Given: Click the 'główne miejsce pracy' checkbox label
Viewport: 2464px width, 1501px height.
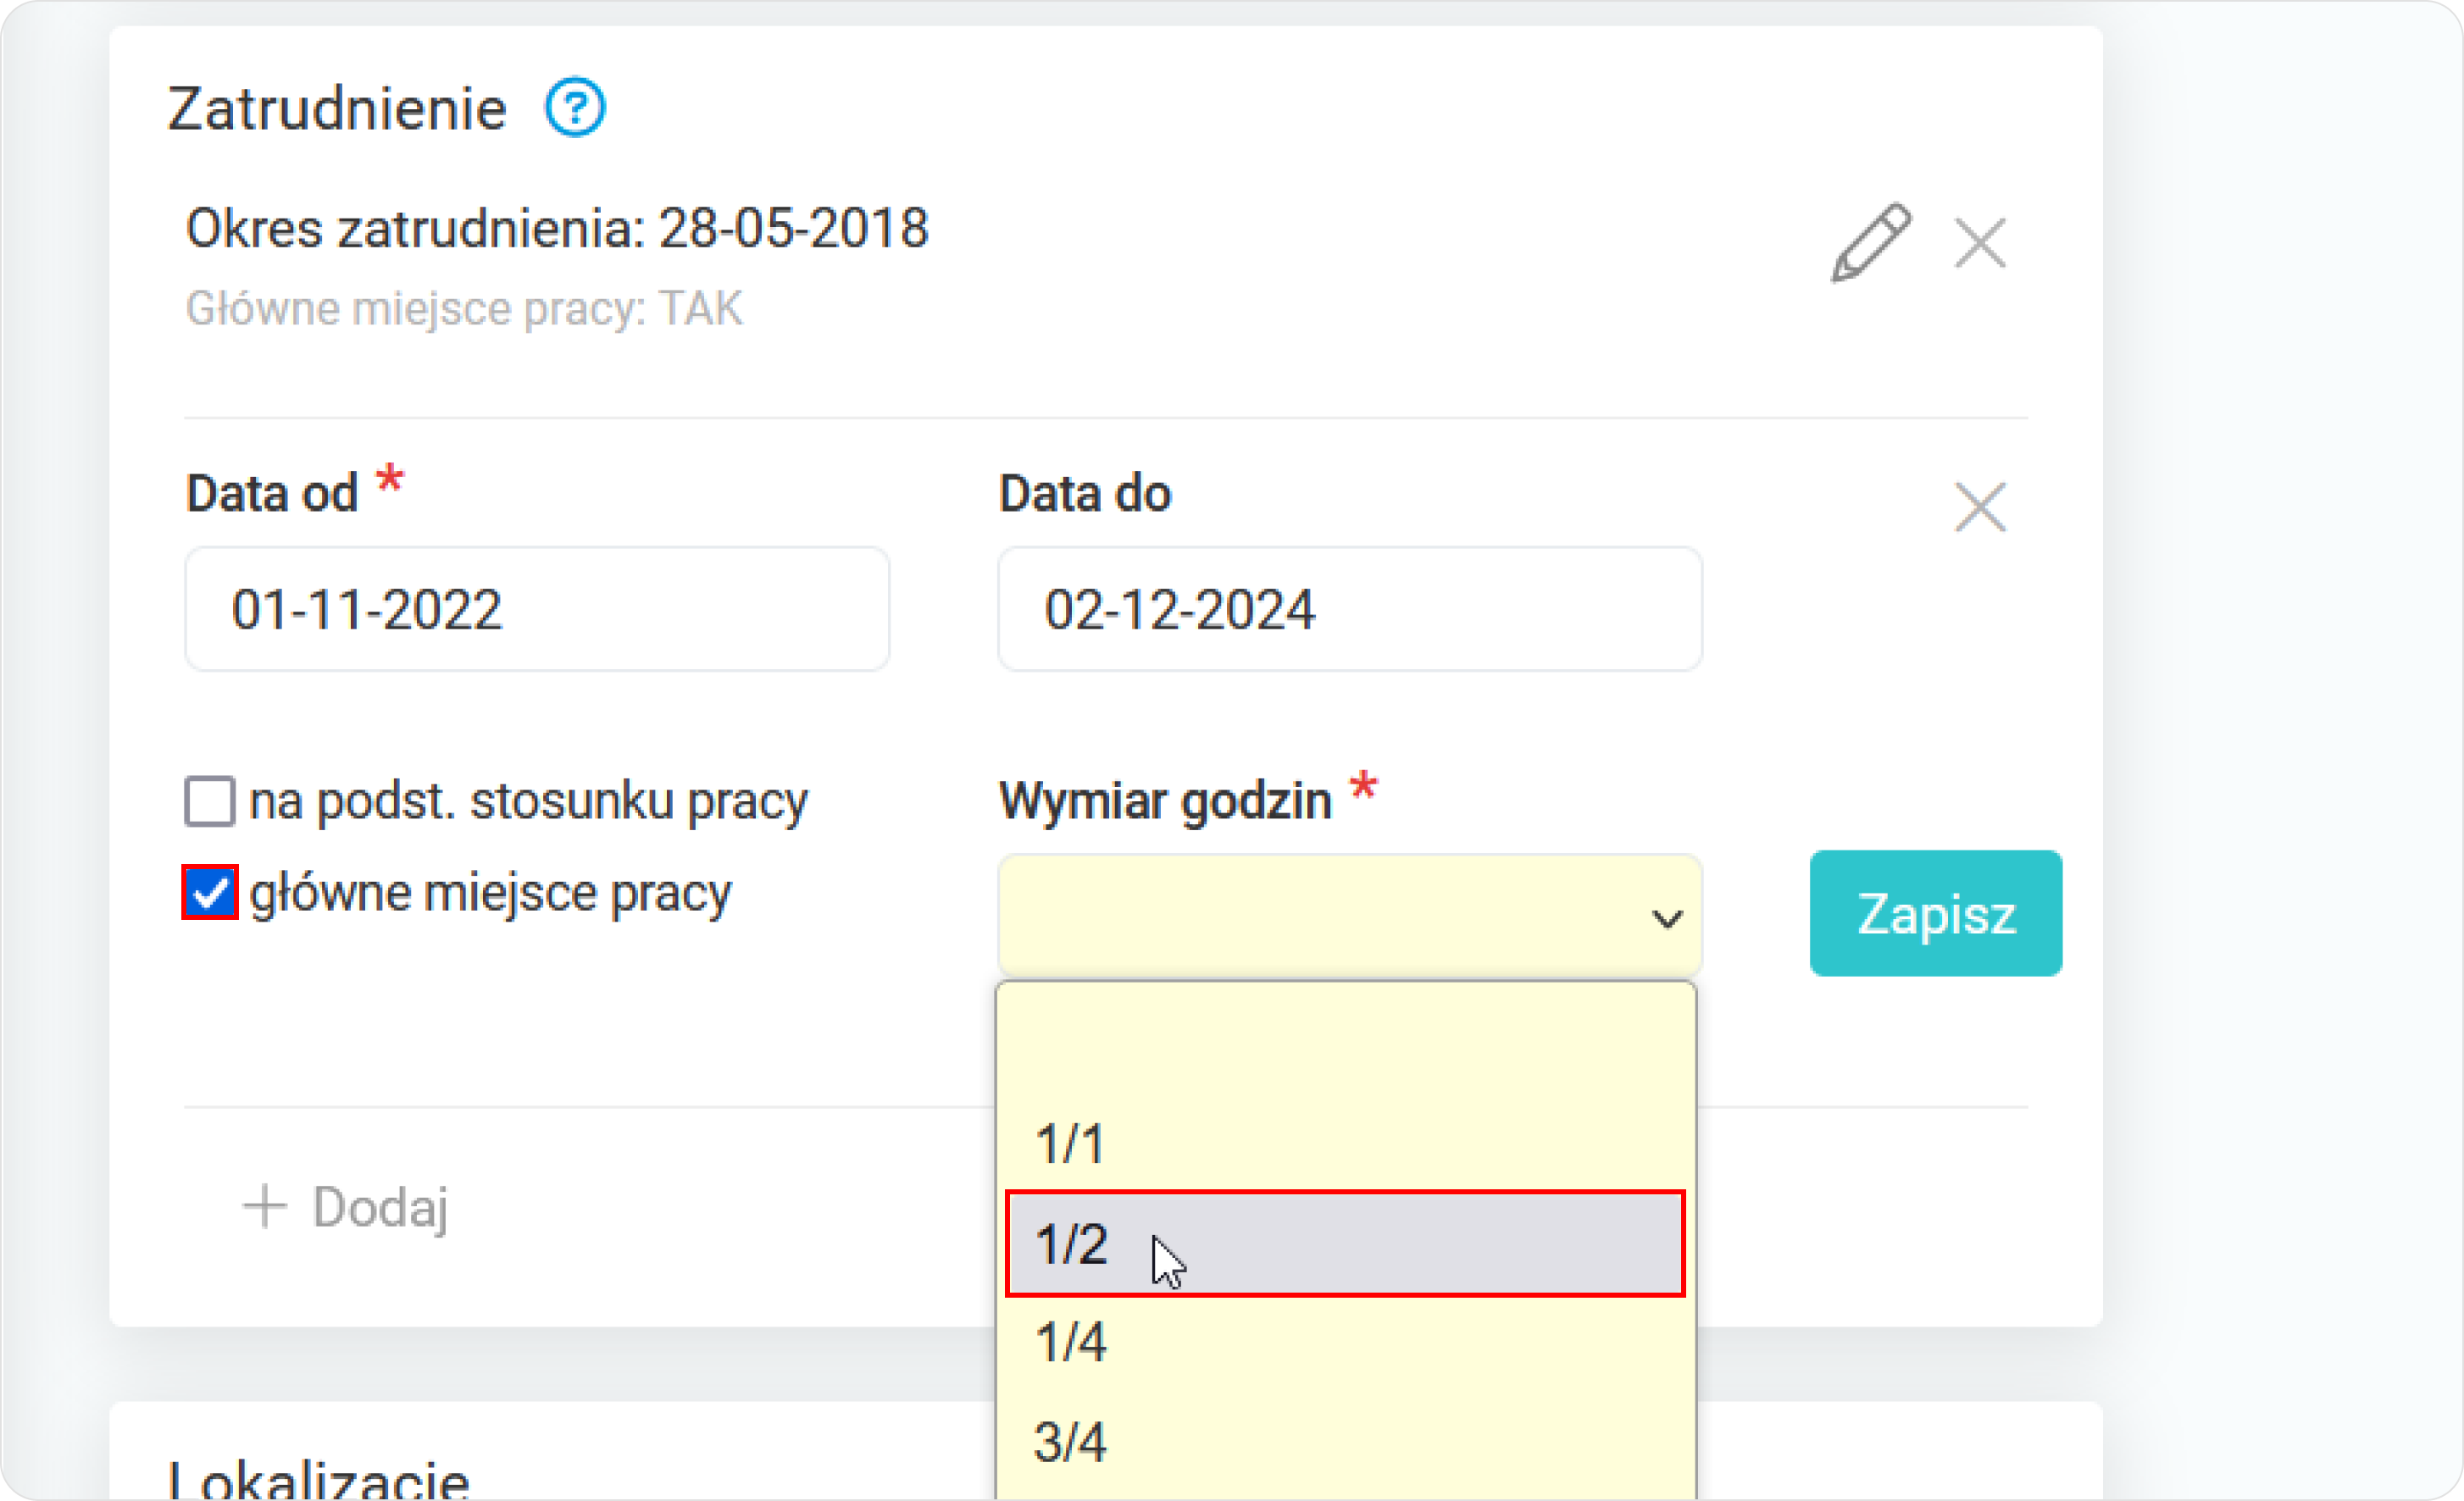Looking at the screenshot, I should pyautogui.click(x=490, y=894).
